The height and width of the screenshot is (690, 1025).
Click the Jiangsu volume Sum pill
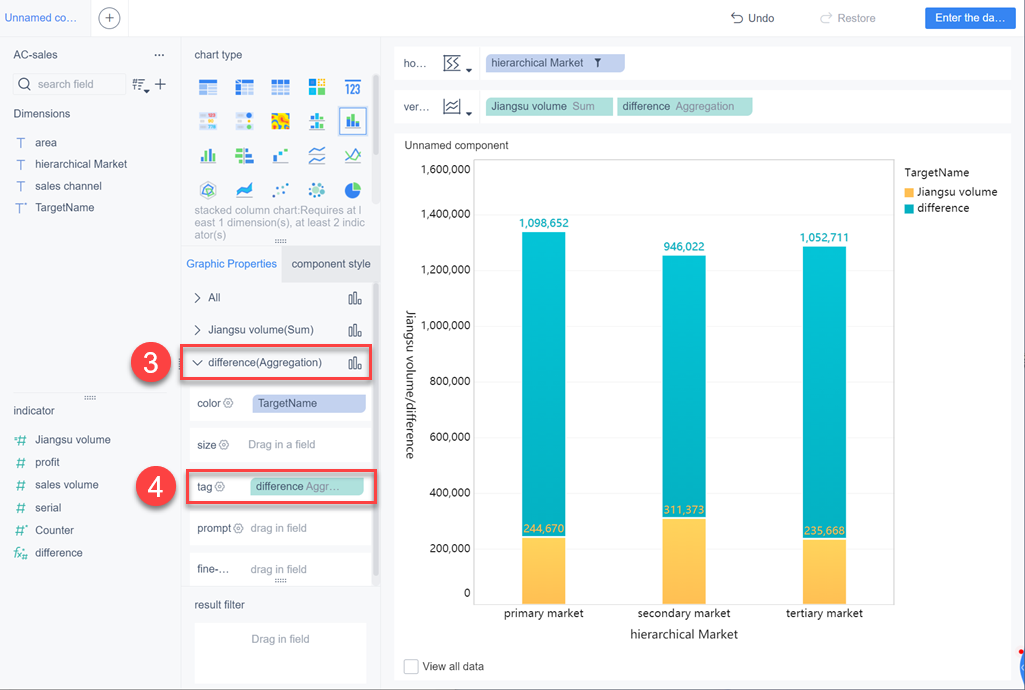coord(549,107)
